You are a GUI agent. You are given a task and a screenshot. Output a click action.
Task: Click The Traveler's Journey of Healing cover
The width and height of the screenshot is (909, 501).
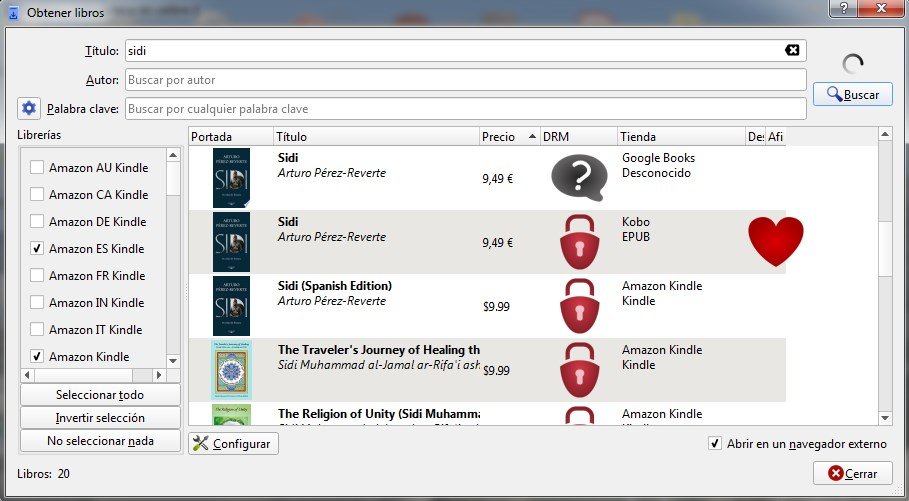231,370
